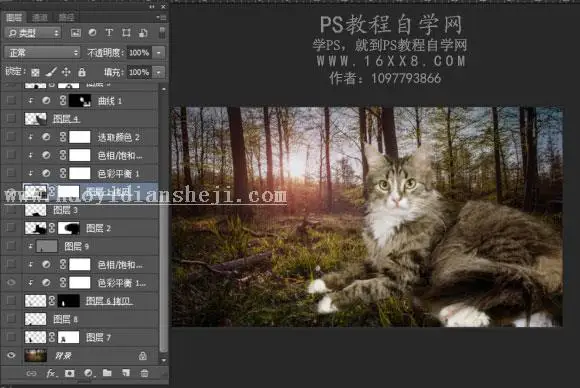Show the 图层 8 layer visibility box
This screenshot has height=388, width=580.
[11, 319]
